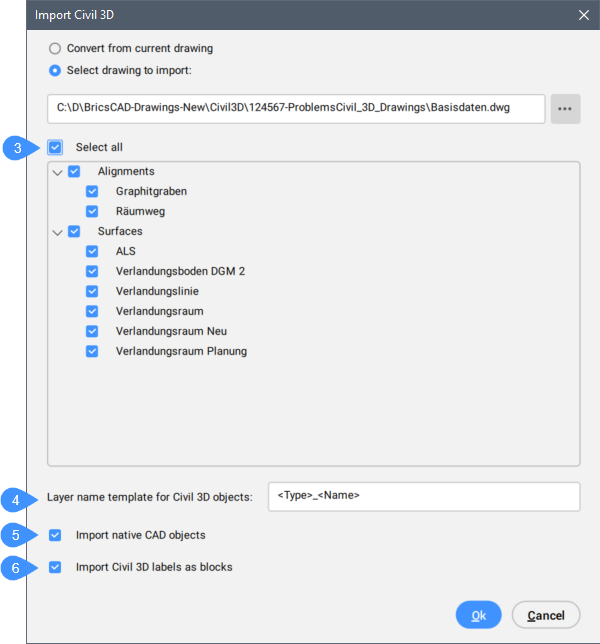Uncheck the Verlandungslinie surface
Image resolution: width=600 pixels, height=644 pixels.
tap(92, 291)
